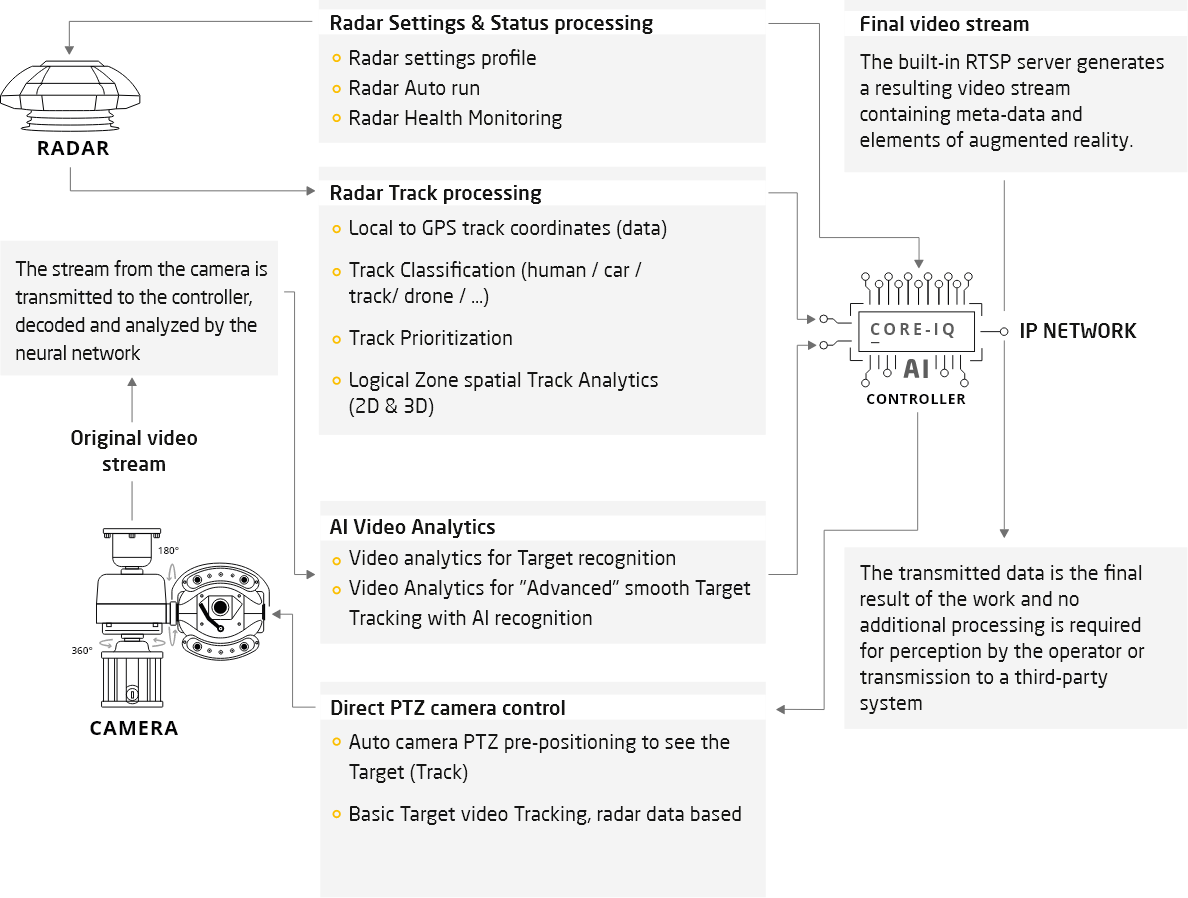Select the Radar Track processing heading

435,193
